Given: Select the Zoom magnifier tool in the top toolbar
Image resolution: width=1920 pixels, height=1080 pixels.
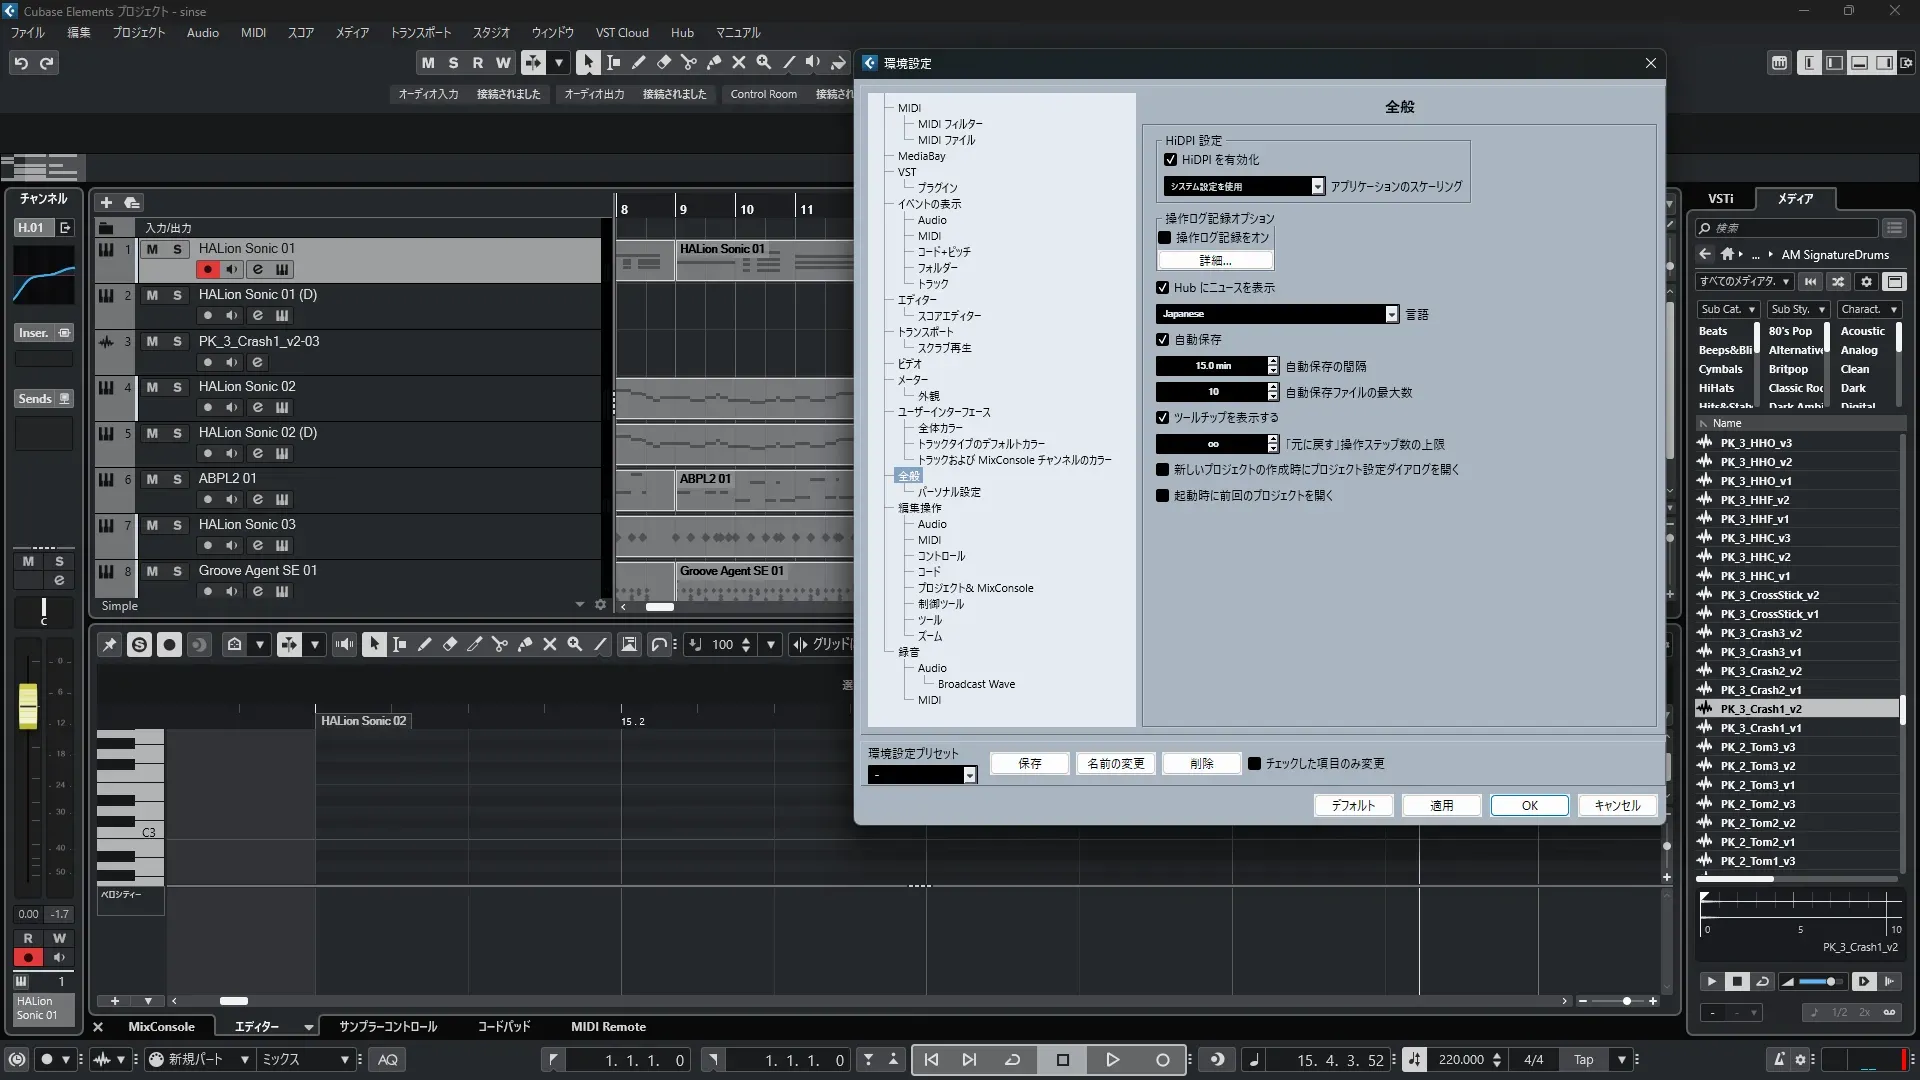Looking at the screenshot, I should click(x=764, y=63).
